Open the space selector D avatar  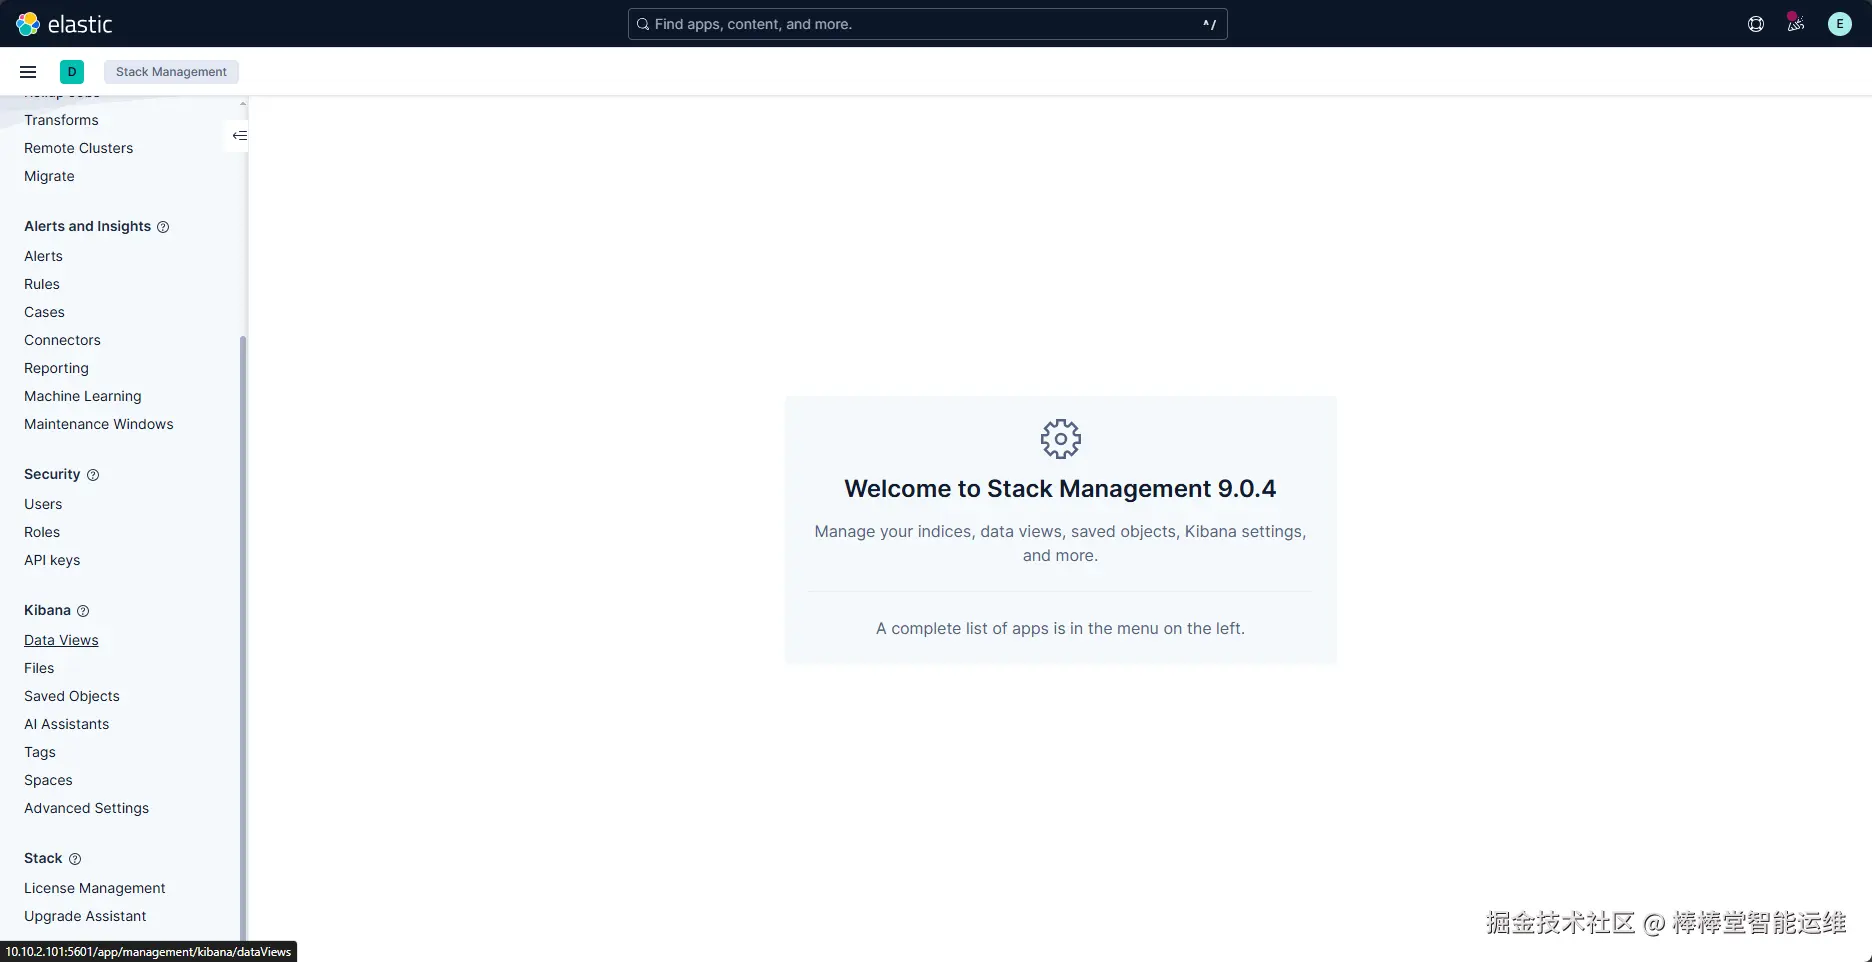tap(72, 72)
